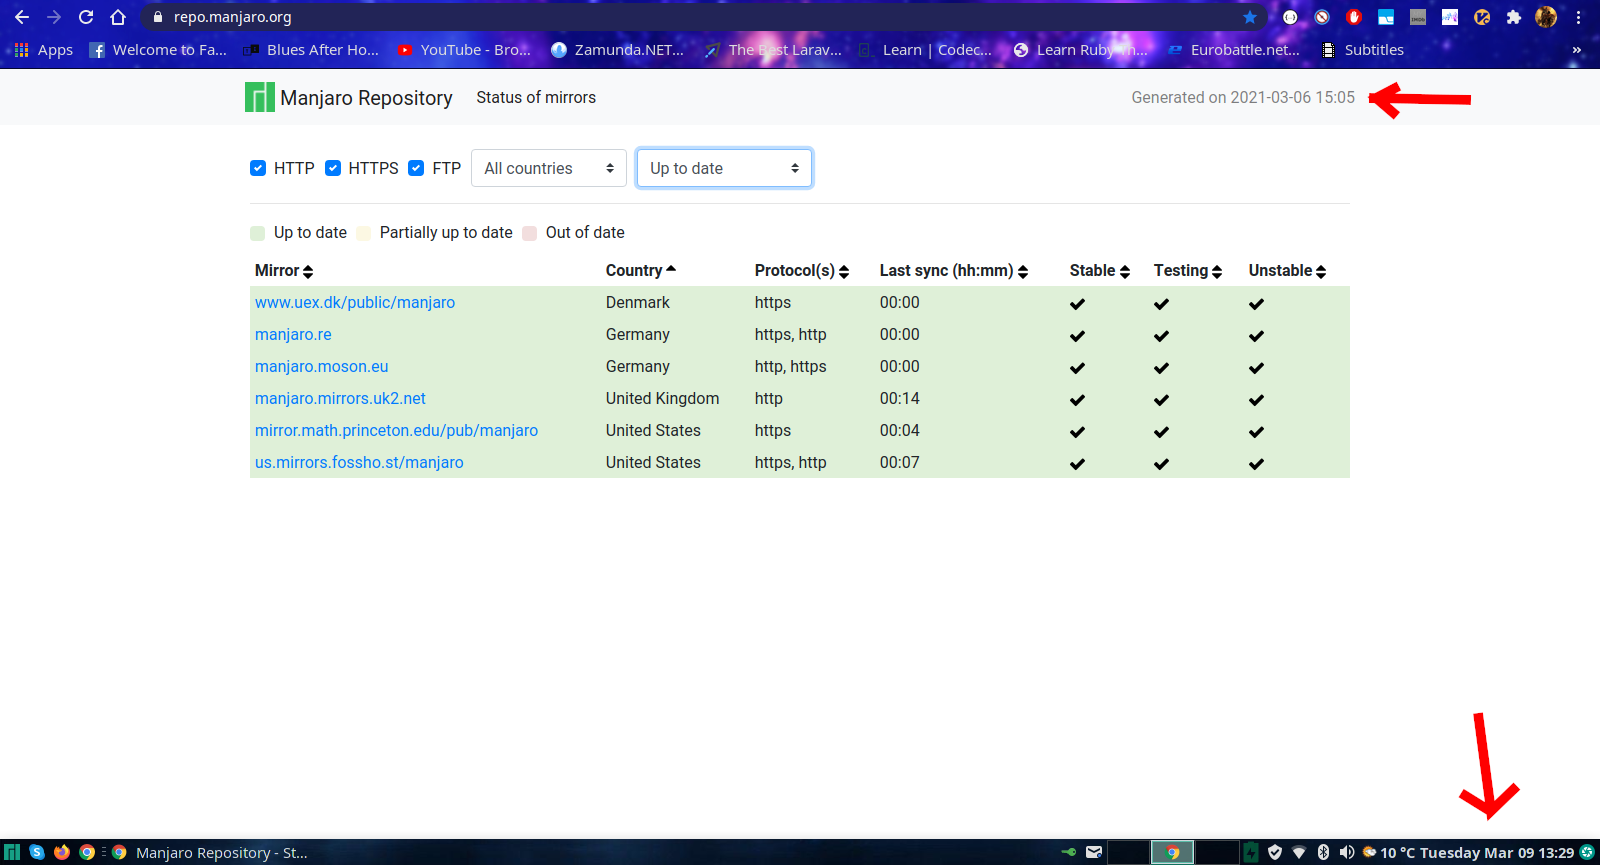This screenshot has height=865, width=1600.
Task: Click the volume speaker tray icon
Action: point(1346,852)
